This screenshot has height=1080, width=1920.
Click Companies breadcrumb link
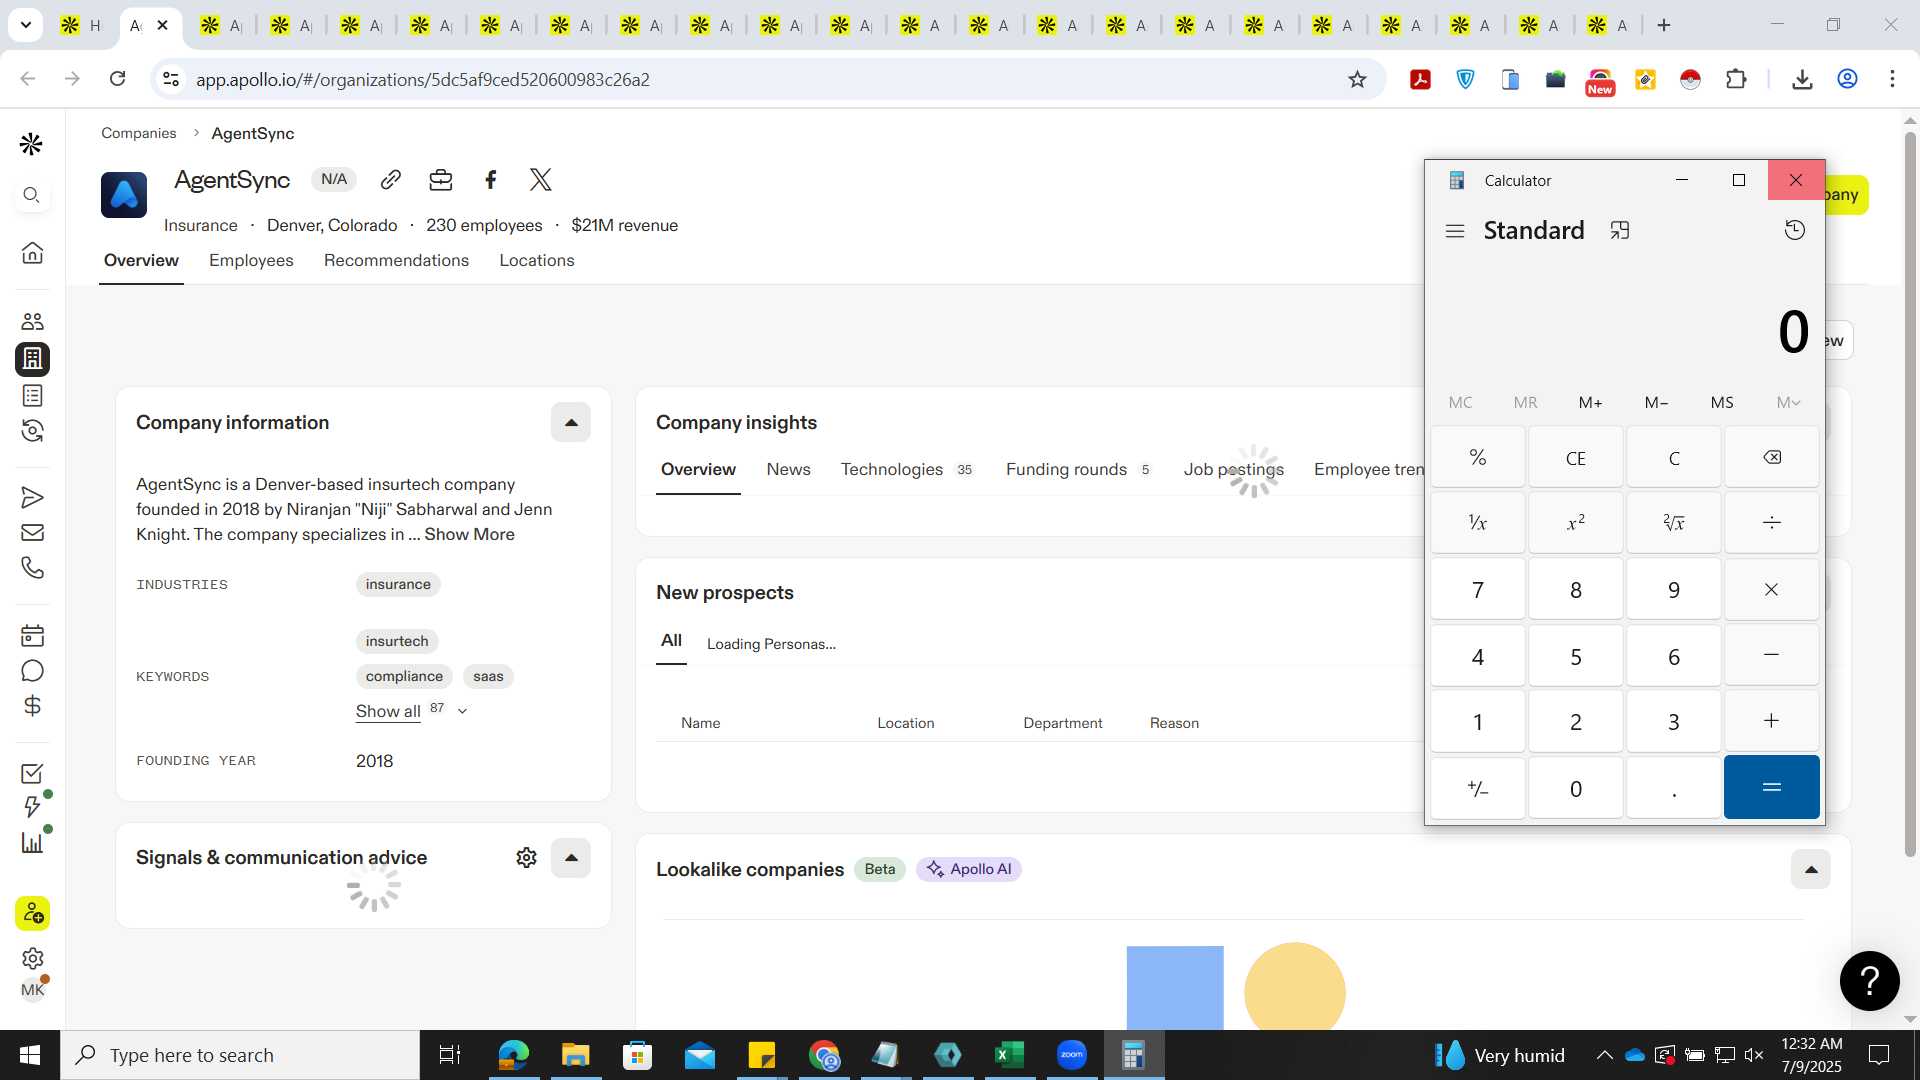138,133
